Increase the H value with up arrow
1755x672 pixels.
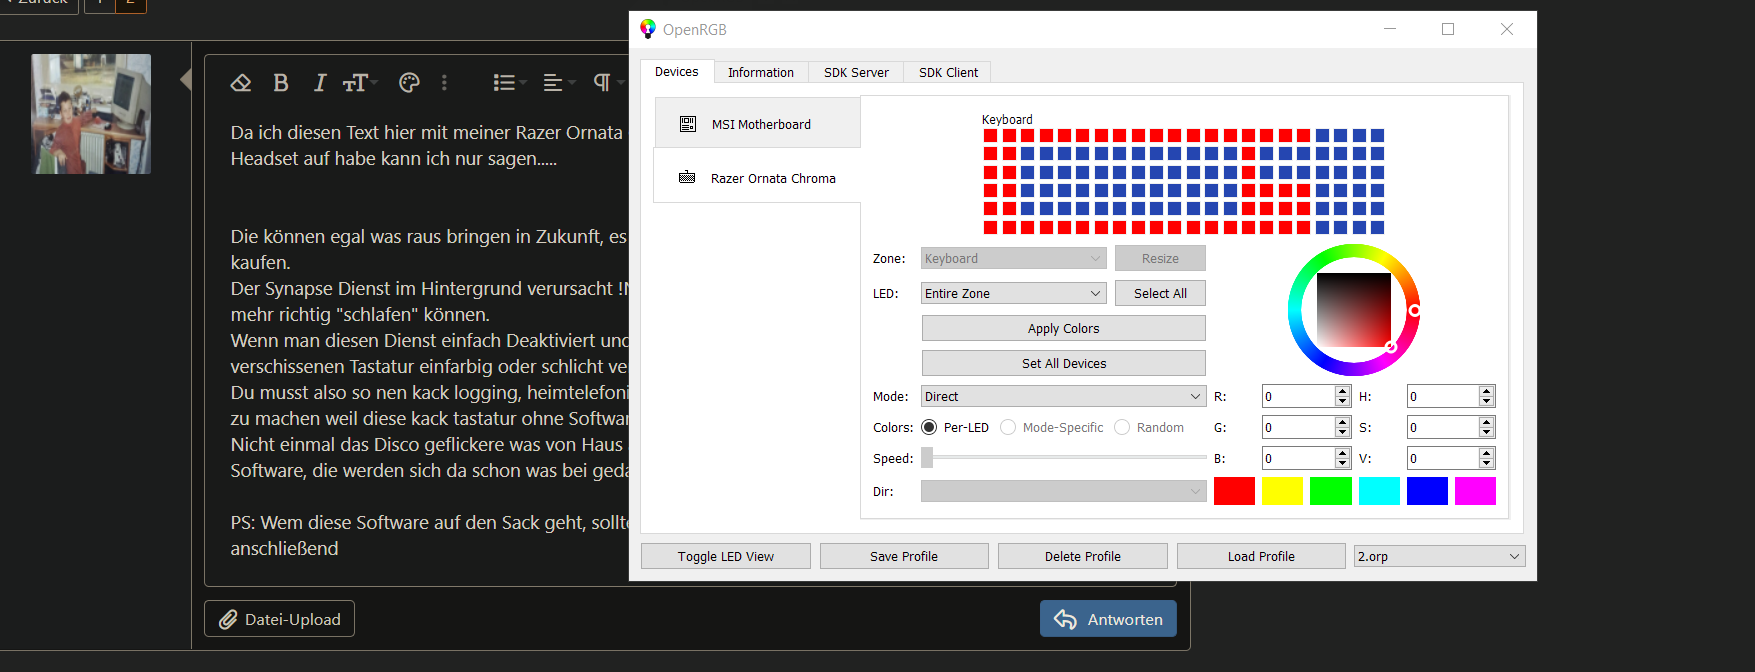pos(1487,391)
